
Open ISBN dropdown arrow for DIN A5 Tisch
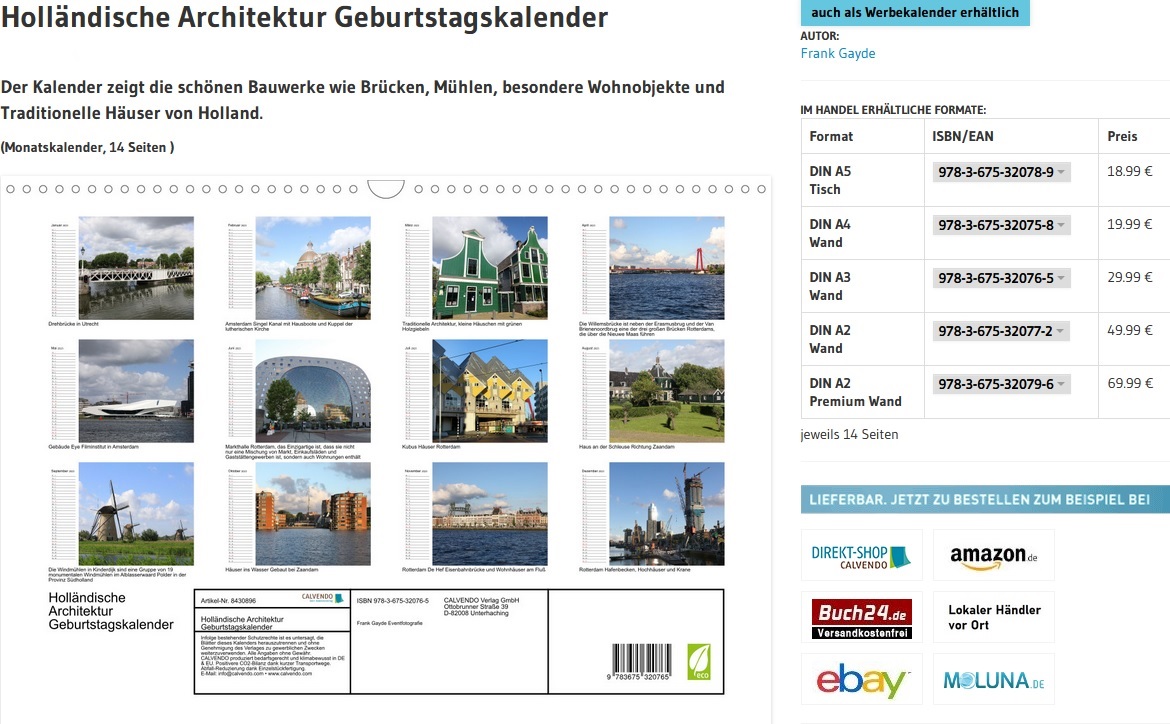(x=1061, y=172)
